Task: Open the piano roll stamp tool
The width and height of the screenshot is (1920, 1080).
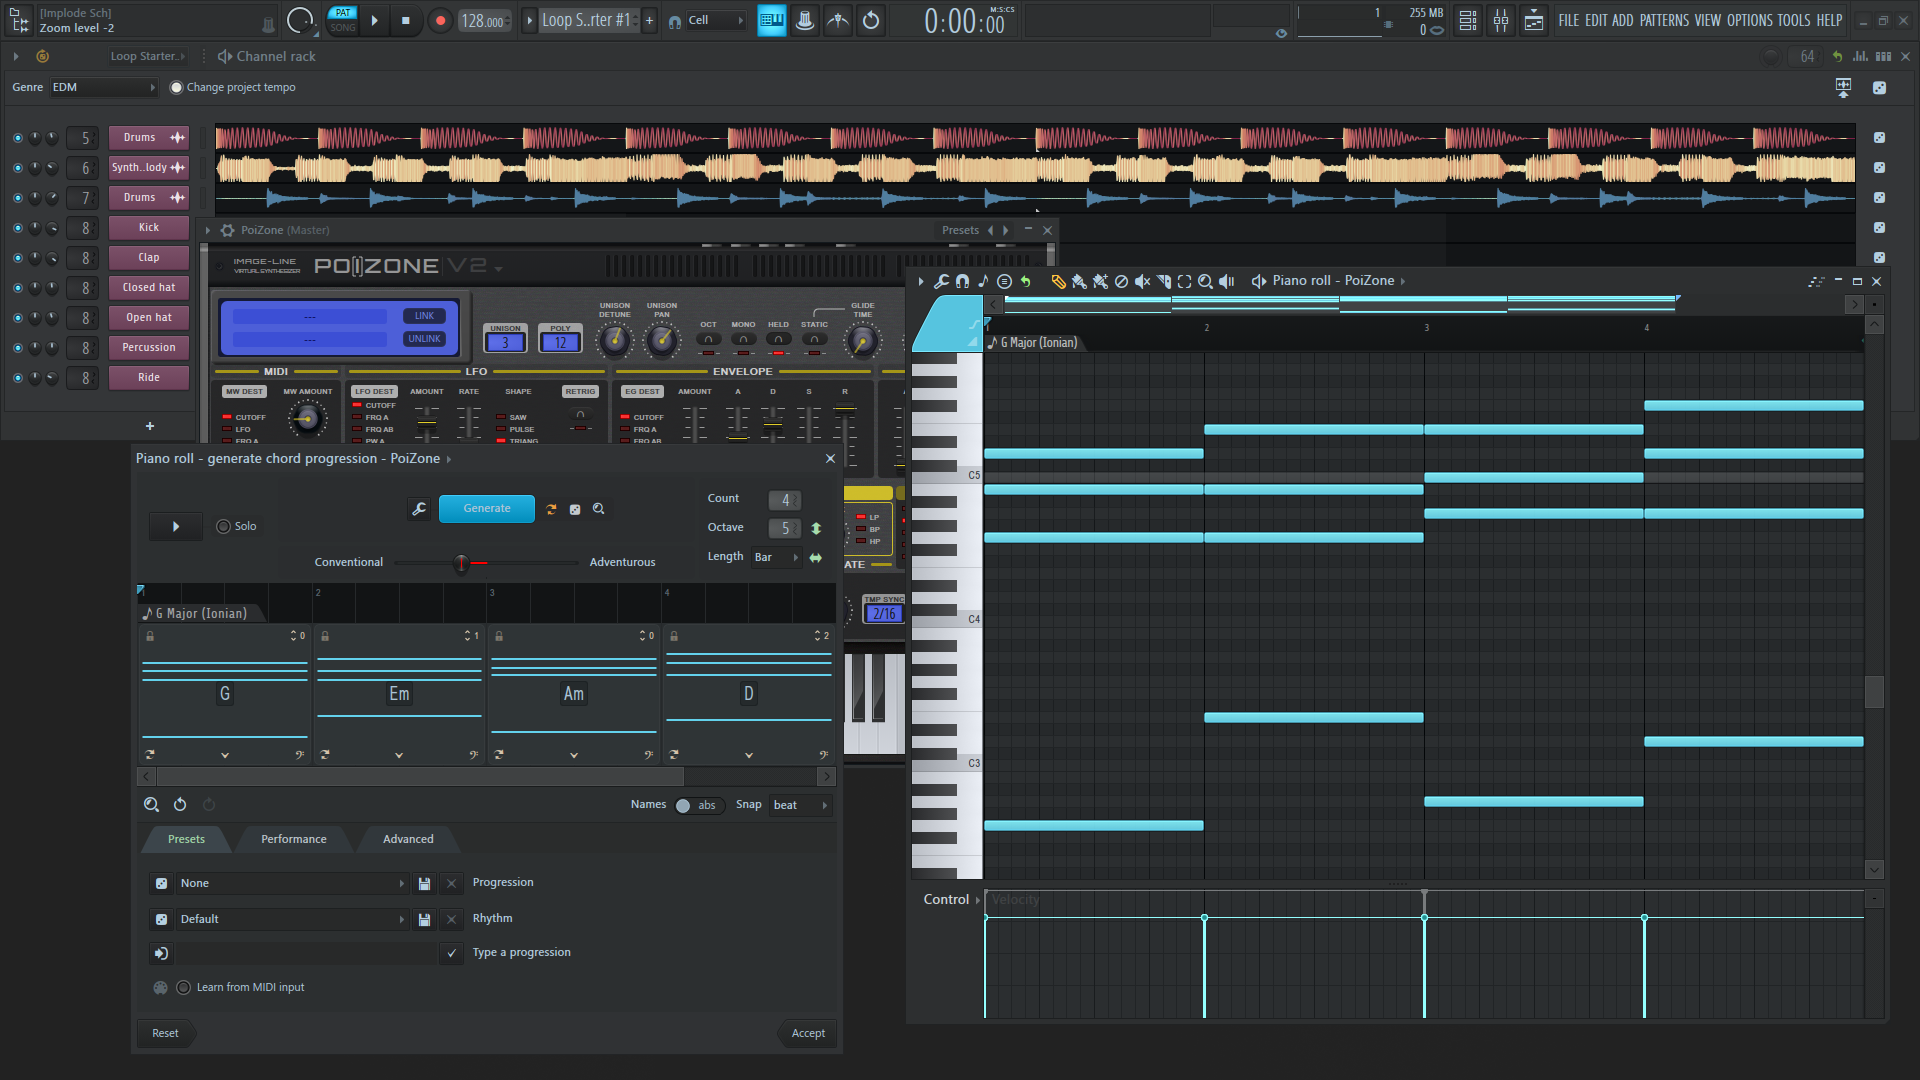Action: 983,281
